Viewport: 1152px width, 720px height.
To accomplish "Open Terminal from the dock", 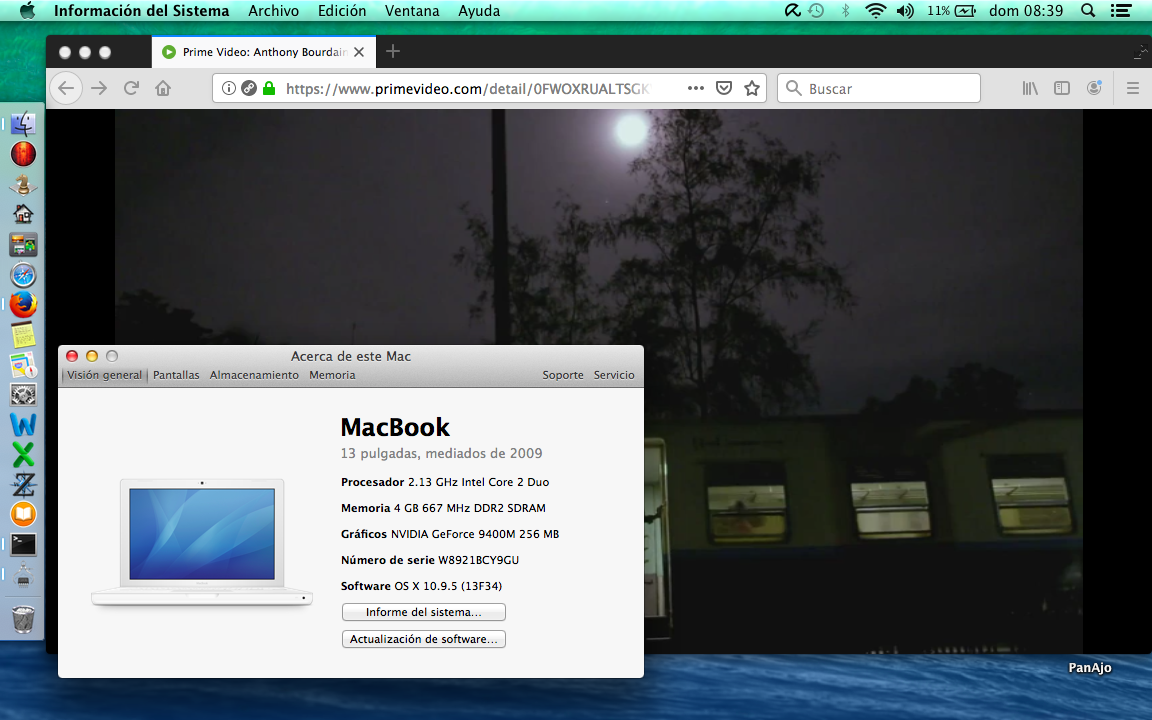I will (x=23, y=545).
